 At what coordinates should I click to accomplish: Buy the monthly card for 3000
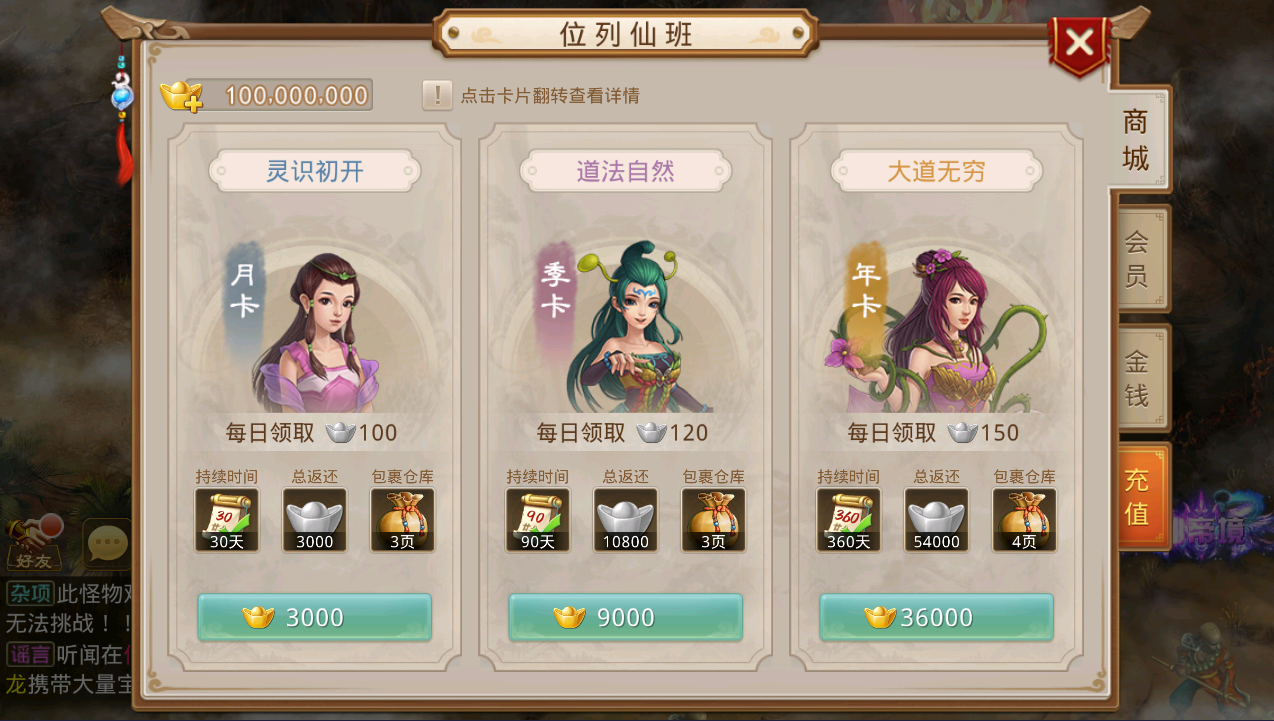[315, 618]
